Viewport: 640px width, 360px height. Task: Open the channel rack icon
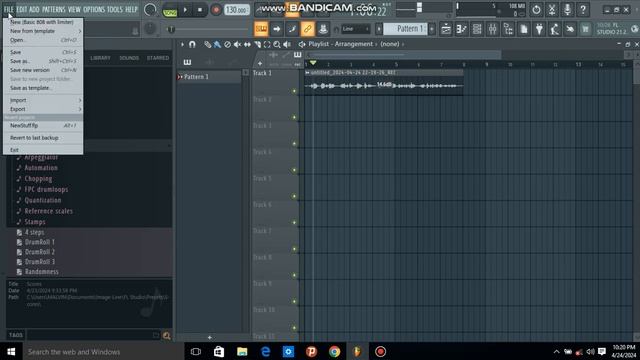click(x=477, y=29)
